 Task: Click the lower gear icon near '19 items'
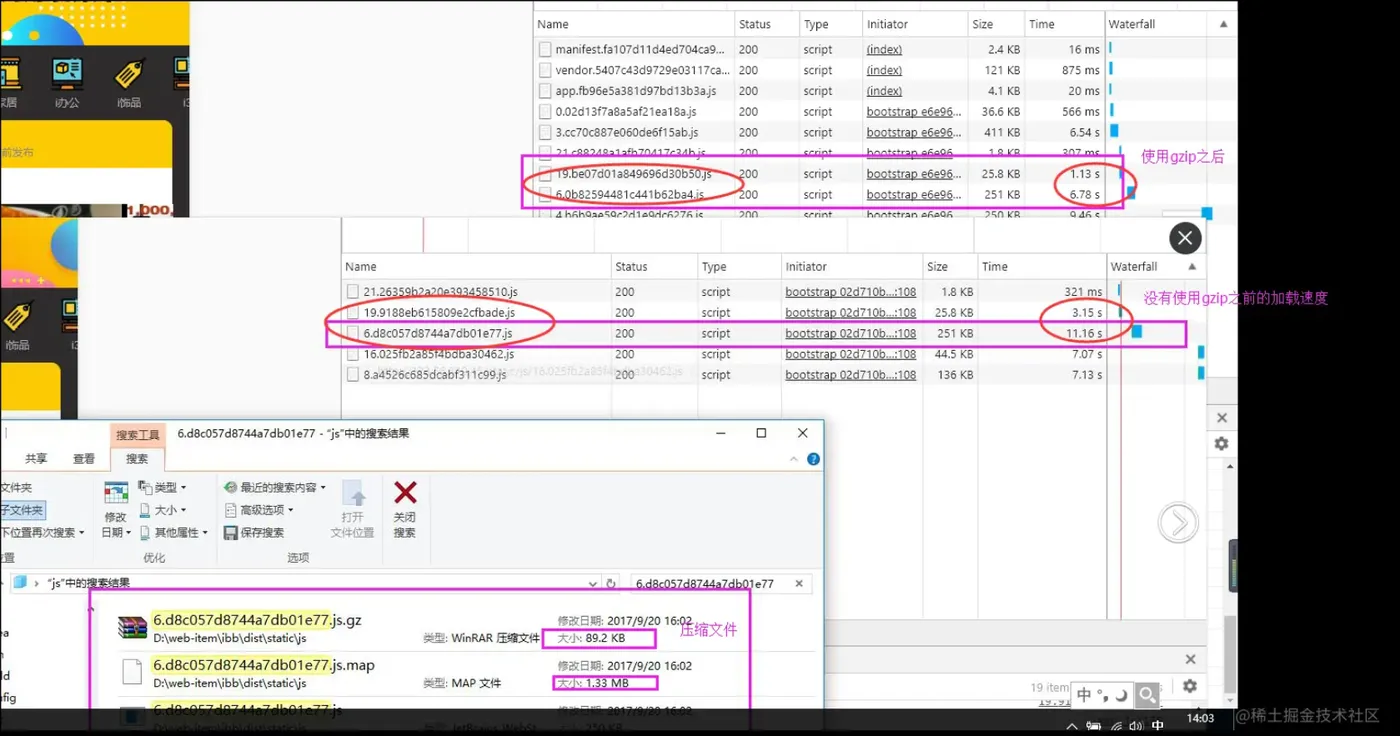click(1189, 686)
